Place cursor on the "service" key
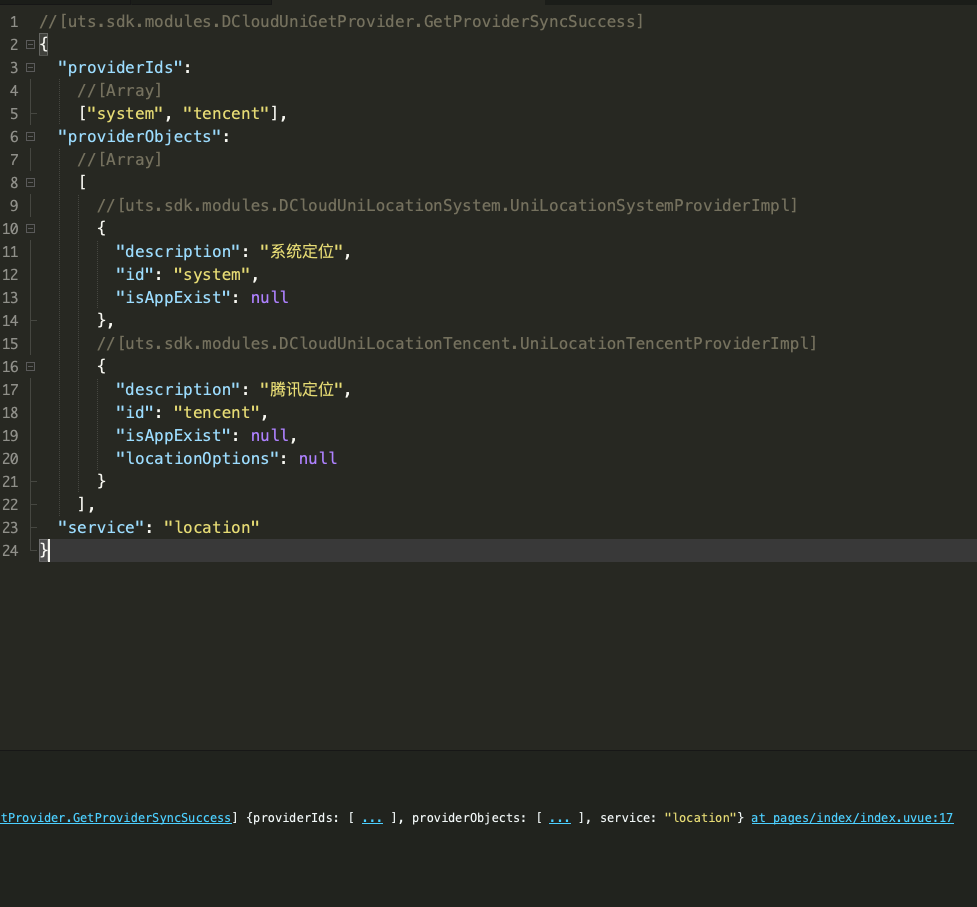The width and height of the screenshot is (977, 907). tap(101, 528)
